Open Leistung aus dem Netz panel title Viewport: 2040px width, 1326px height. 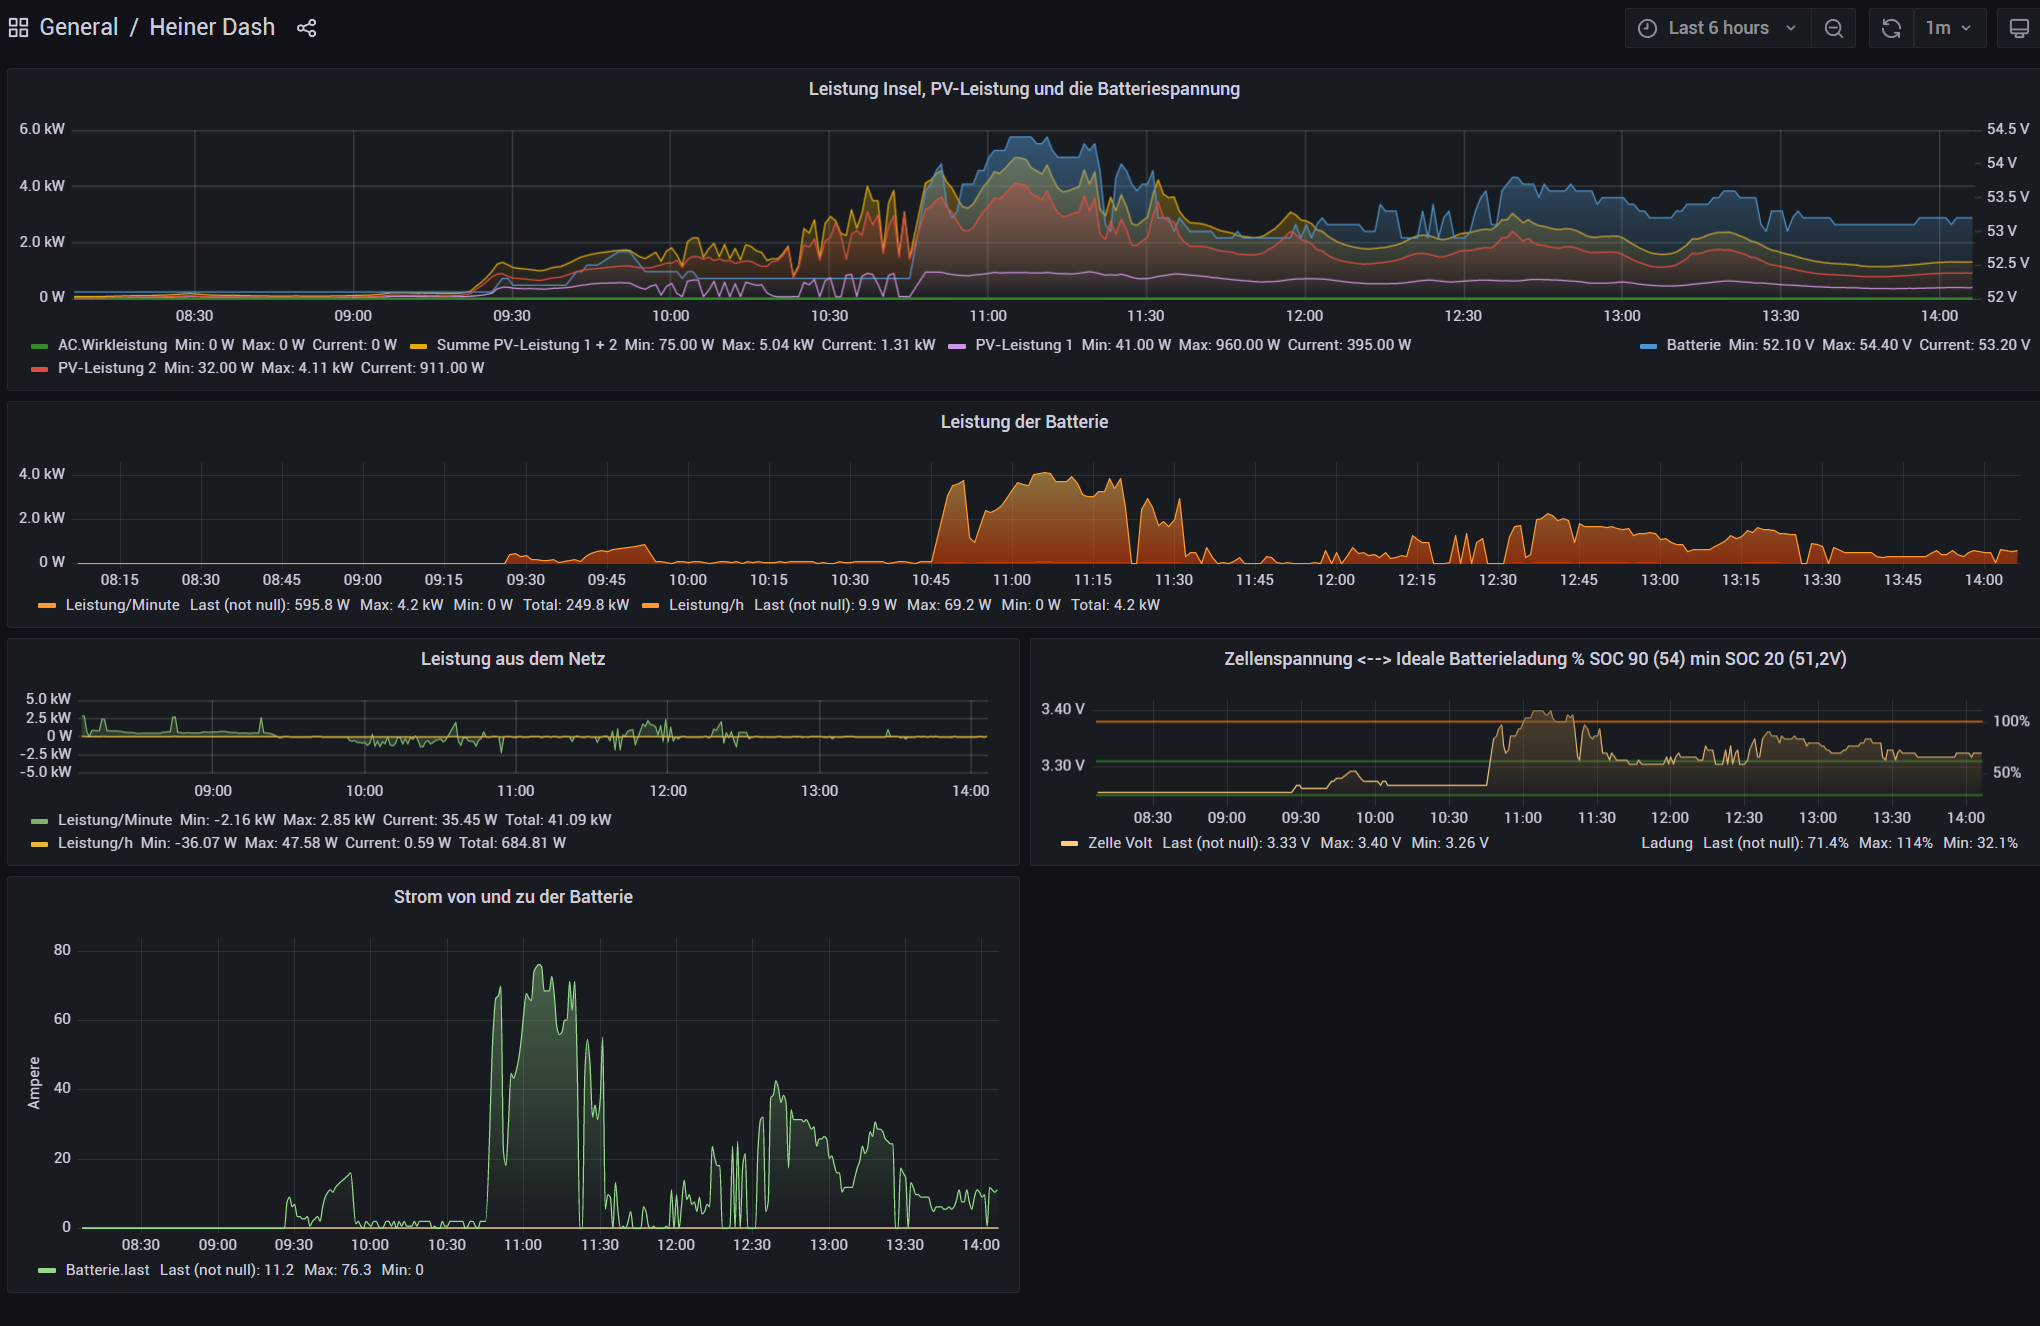click(512, 659)
